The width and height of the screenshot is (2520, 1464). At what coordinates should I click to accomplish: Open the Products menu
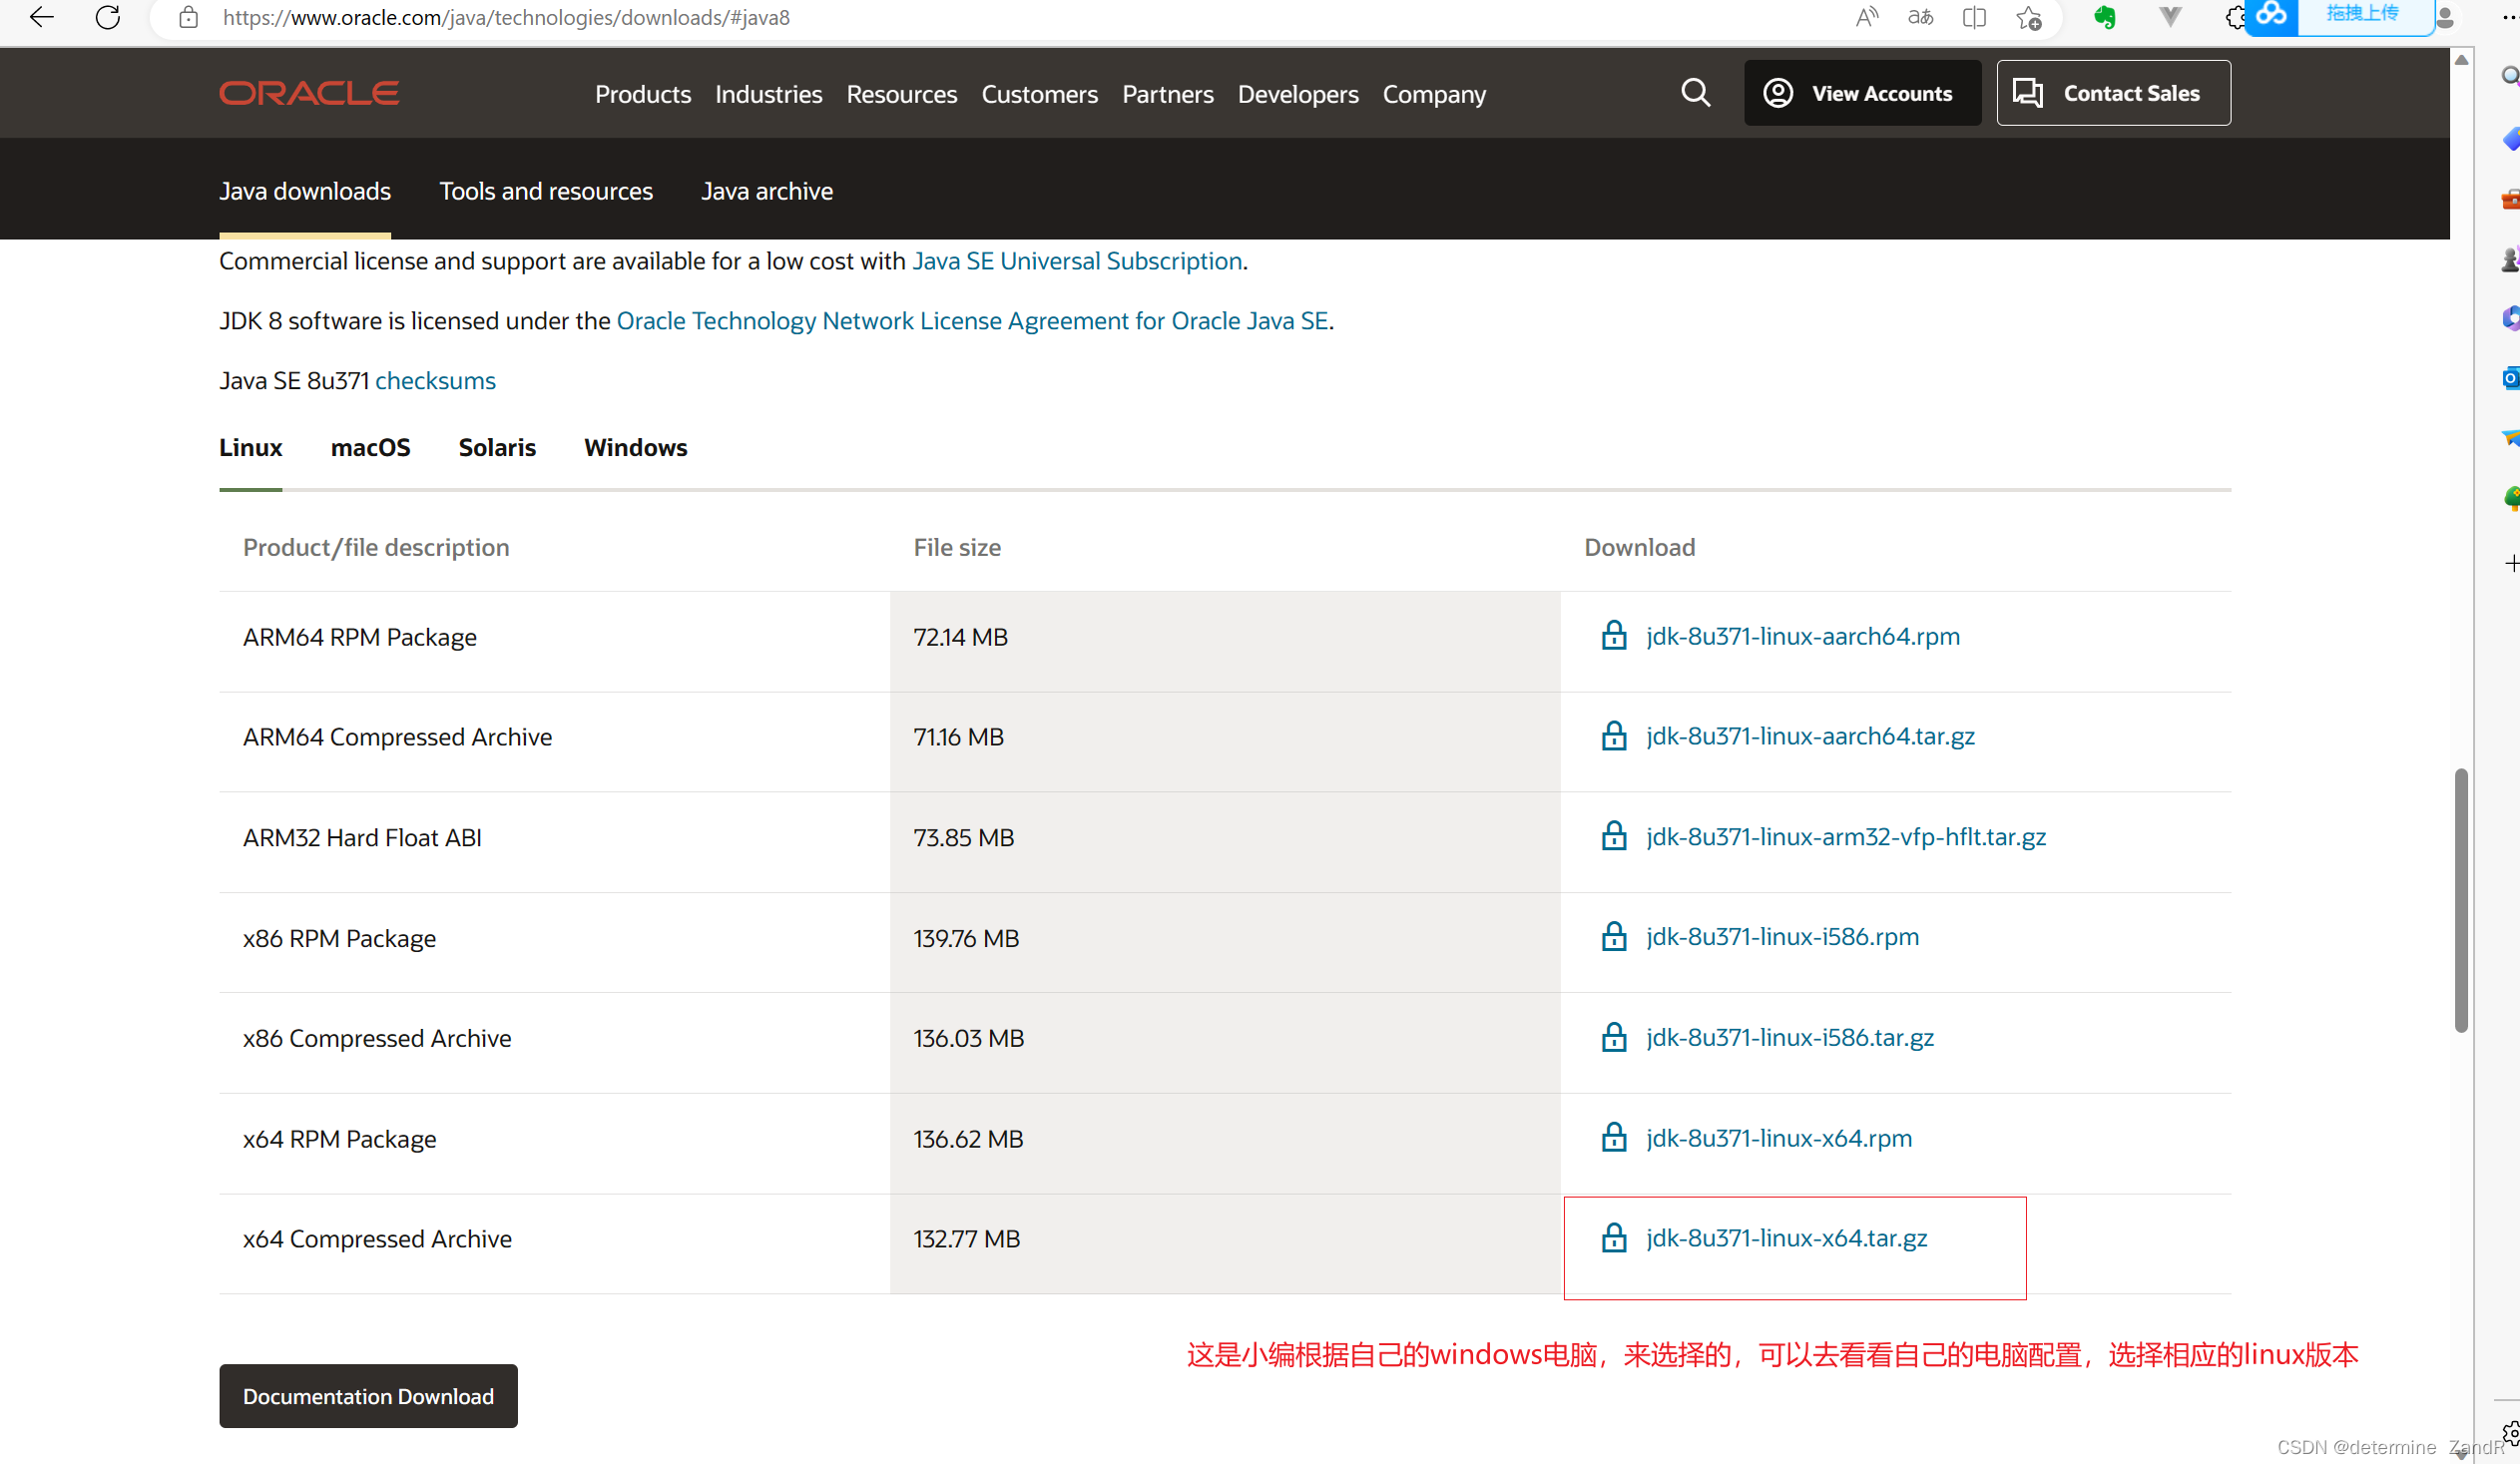[643, 94]
